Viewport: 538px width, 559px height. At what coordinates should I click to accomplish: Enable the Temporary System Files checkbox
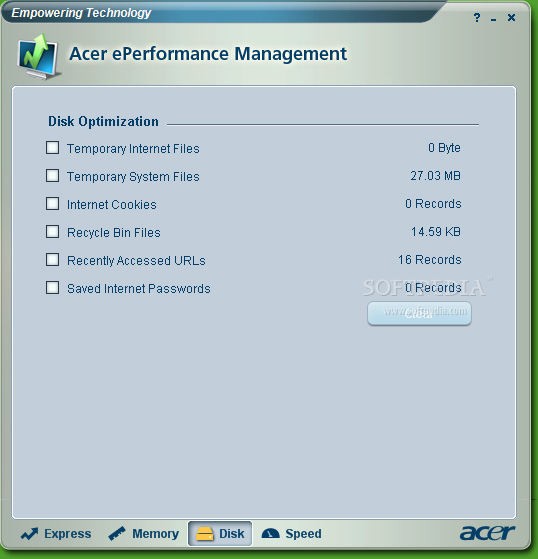[52, 175]
